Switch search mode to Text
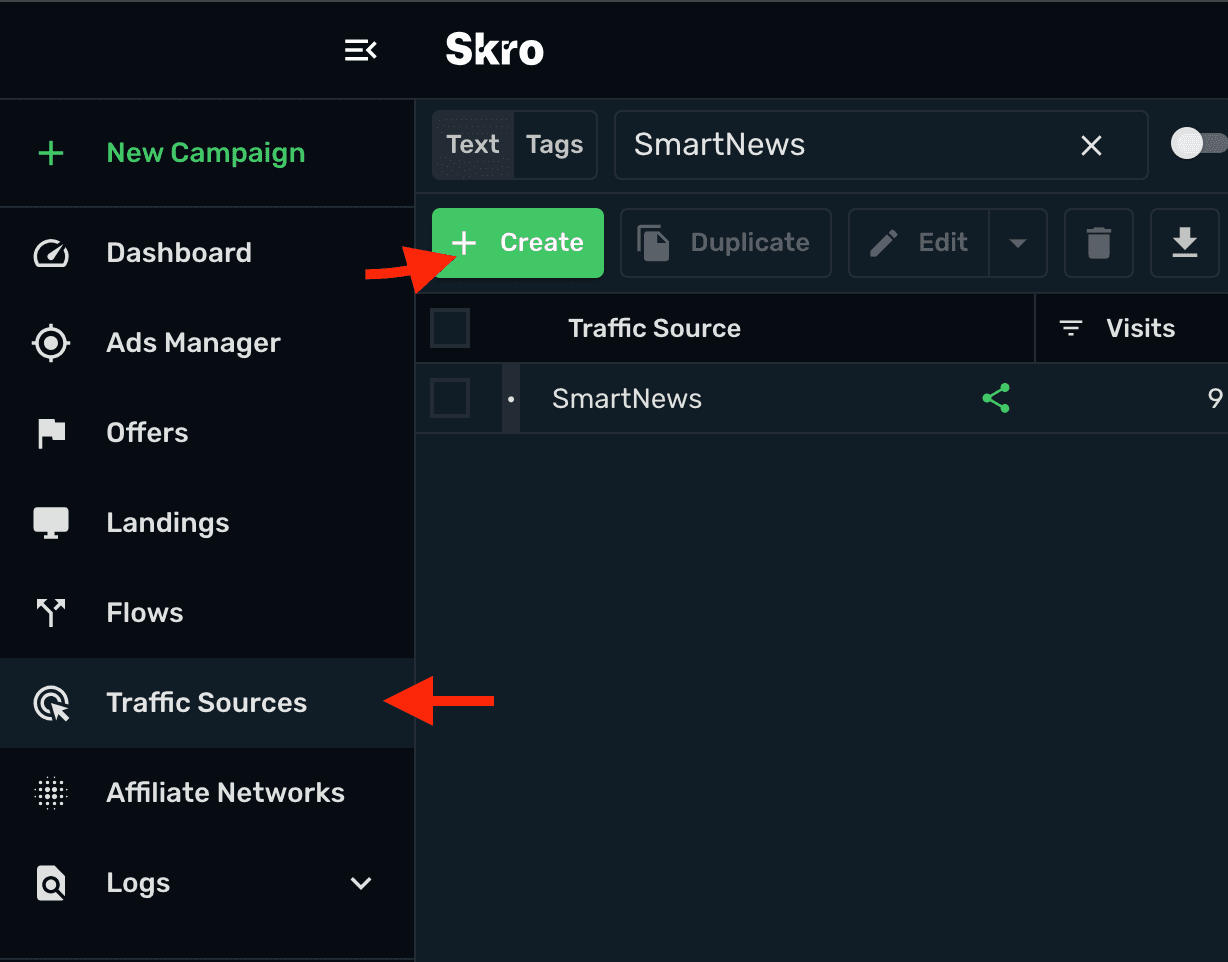1228x962 pixels. click(x=473, y=145)
